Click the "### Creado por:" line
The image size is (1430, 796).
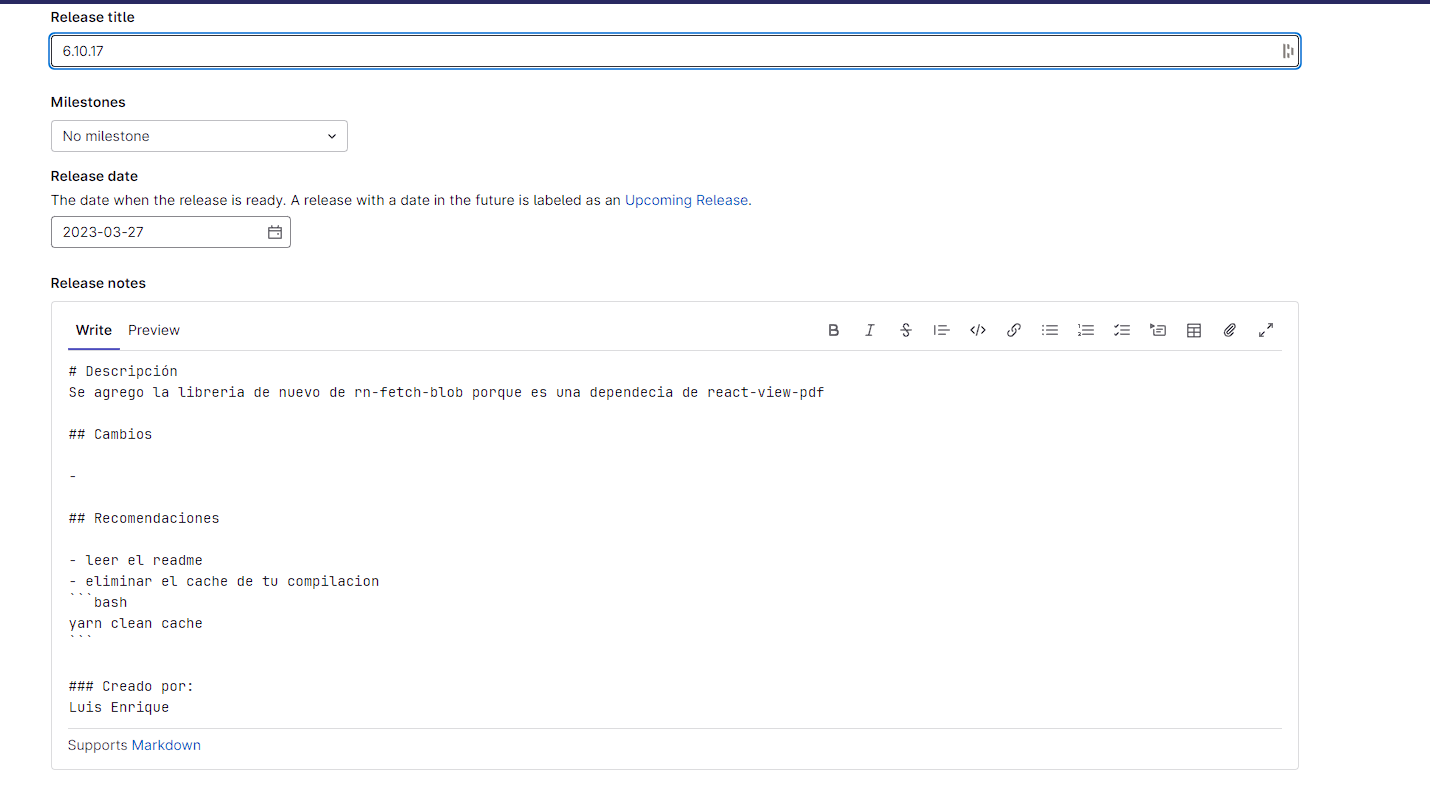coord(131,686)
